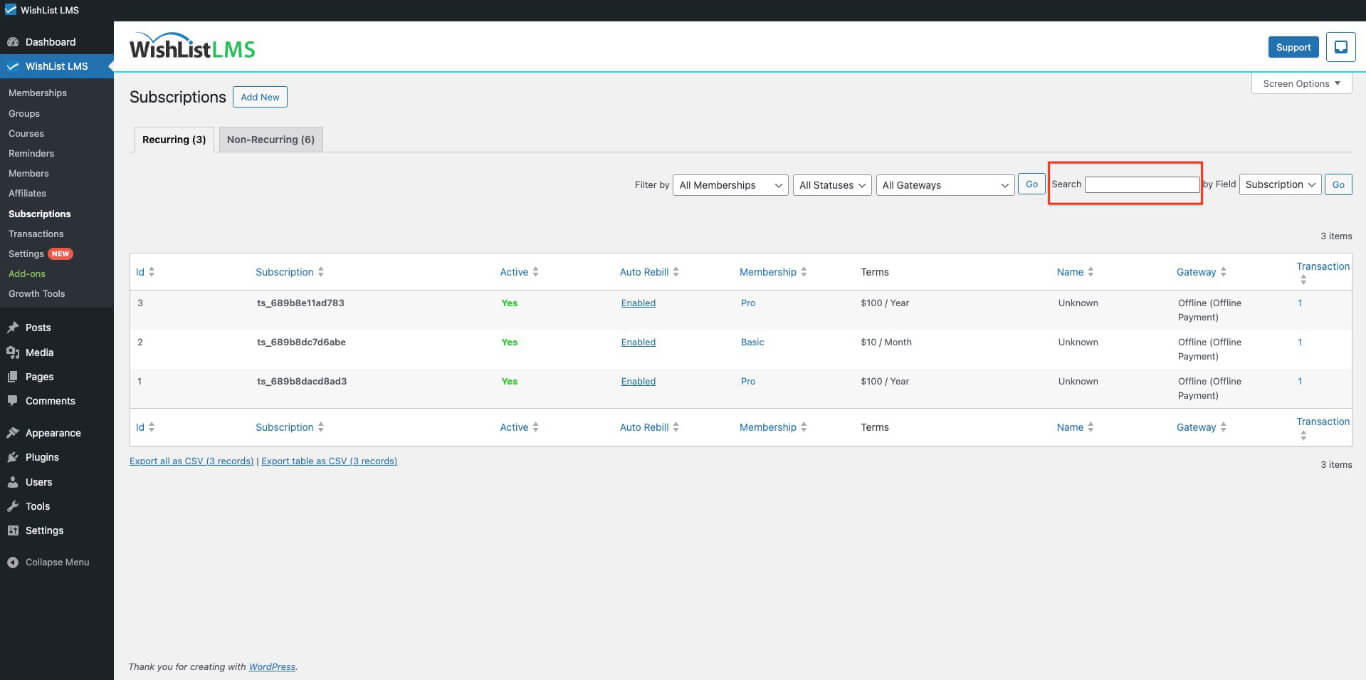
Task: Click the Tools wrench icon
Action: pyautogui.click(x=13, y=506)
